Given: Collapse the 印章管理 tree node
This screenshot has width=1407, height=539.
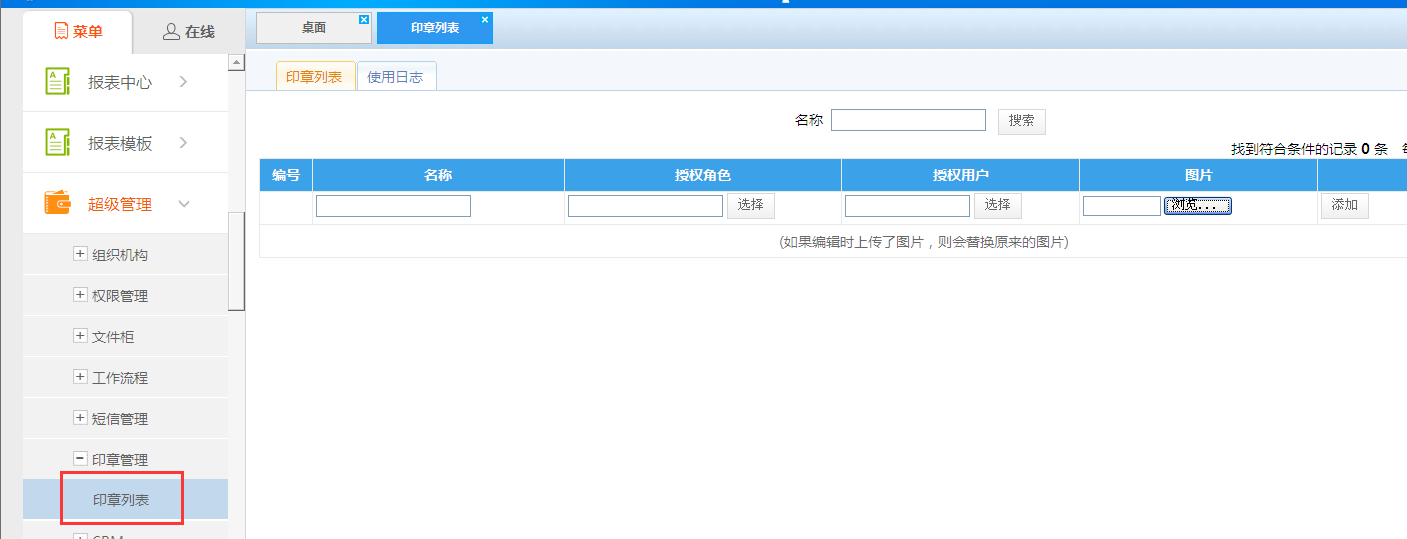Looking at the screenshot, I should (x=80, y=459).
